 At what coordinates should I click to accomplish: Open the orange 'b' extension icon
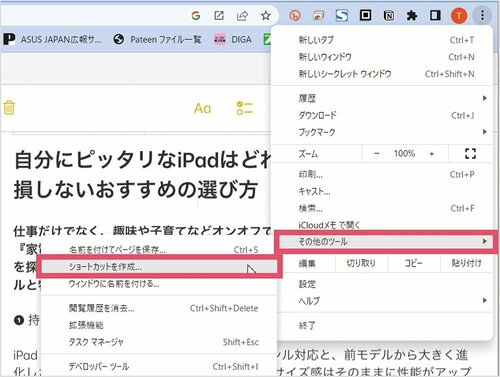coord(295,15)
